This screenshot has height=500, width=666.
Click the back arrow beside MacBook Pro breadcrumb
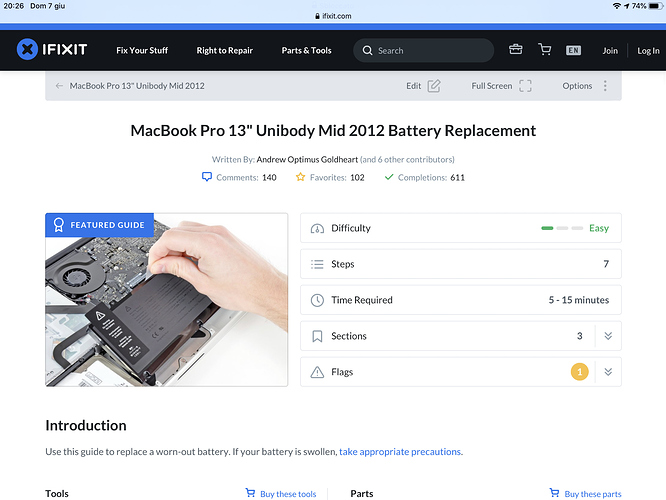[59, 86]
